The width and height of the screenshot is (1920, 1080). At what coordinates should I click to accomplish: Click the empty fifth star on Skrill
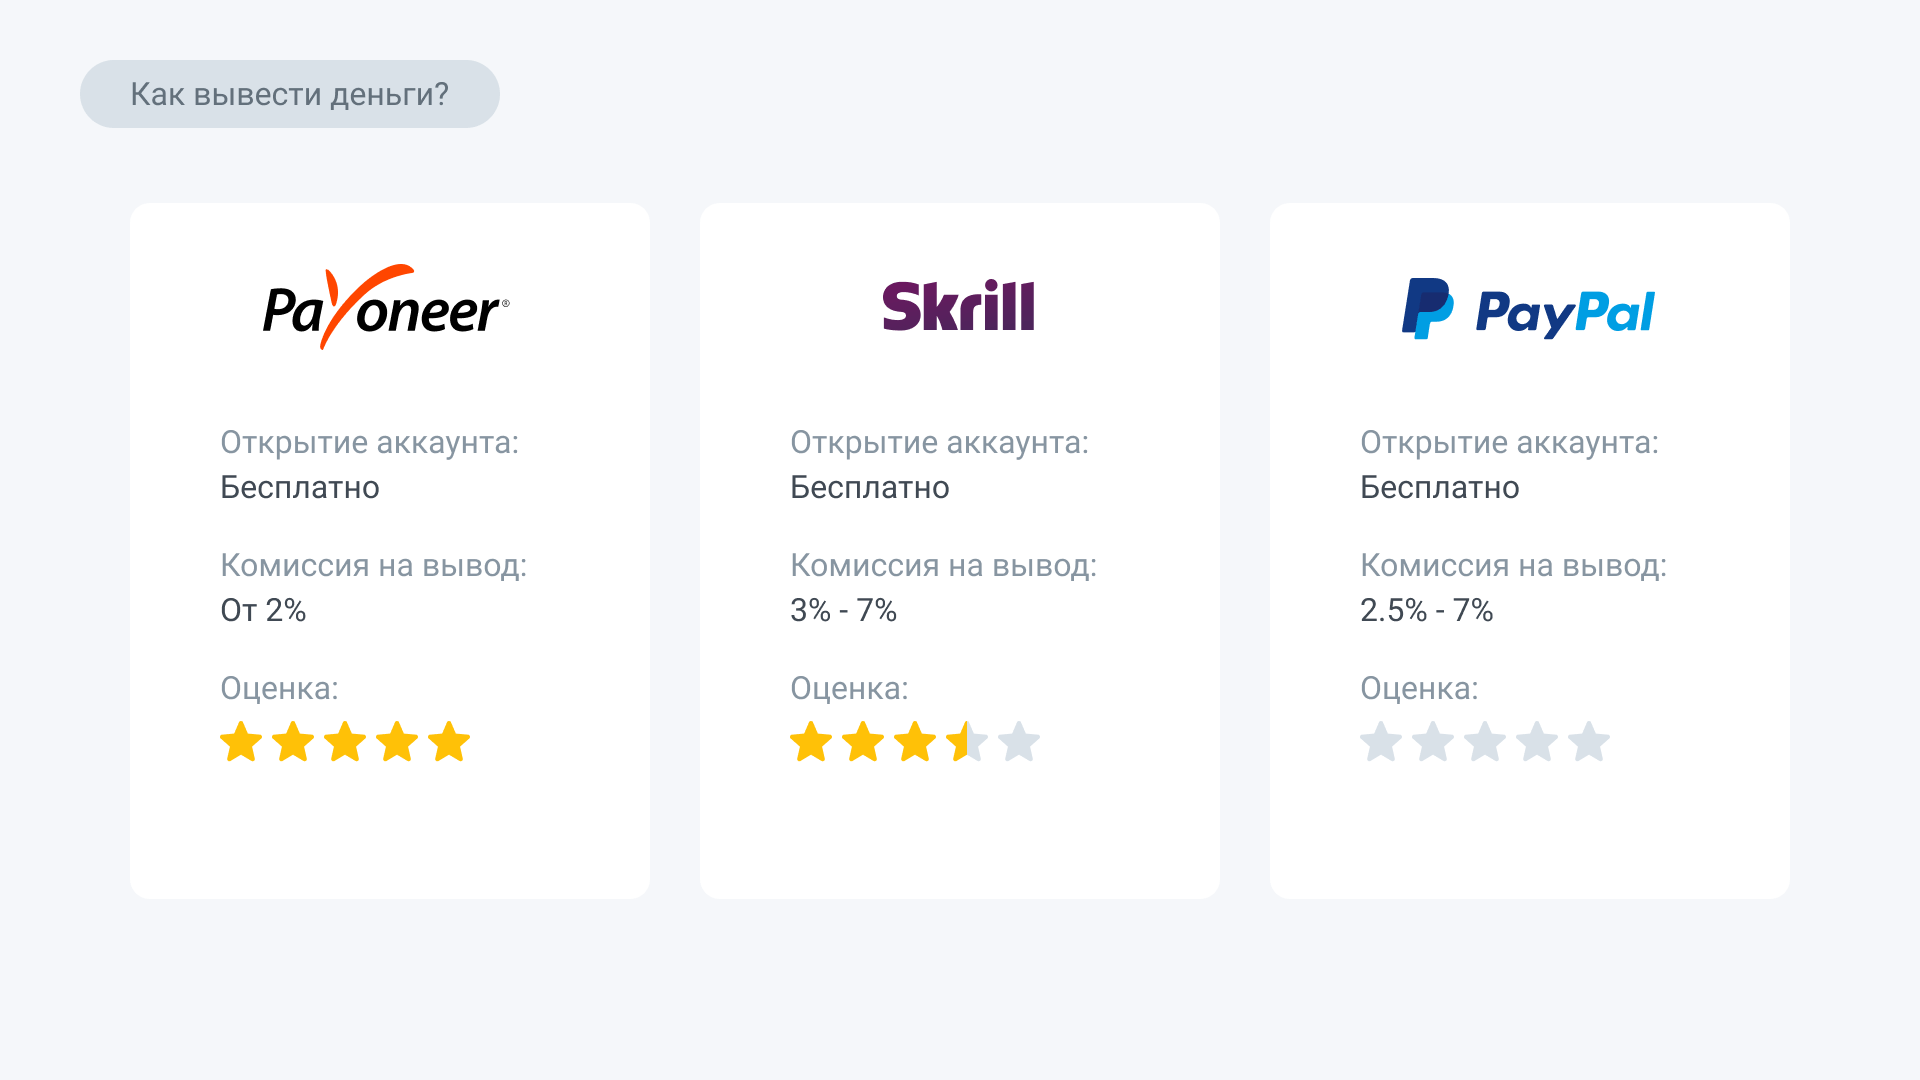(1019, 742)
